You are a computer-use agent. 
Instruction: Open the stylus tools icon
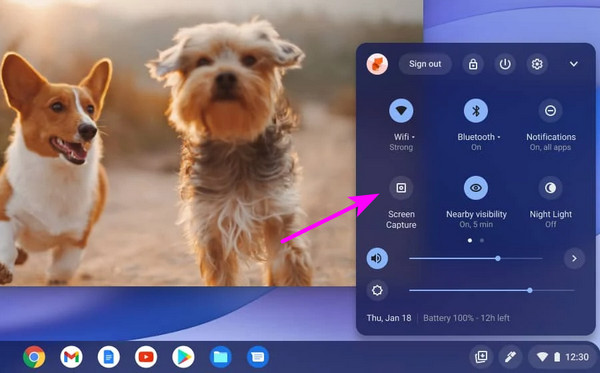click(x=510, y=357)
